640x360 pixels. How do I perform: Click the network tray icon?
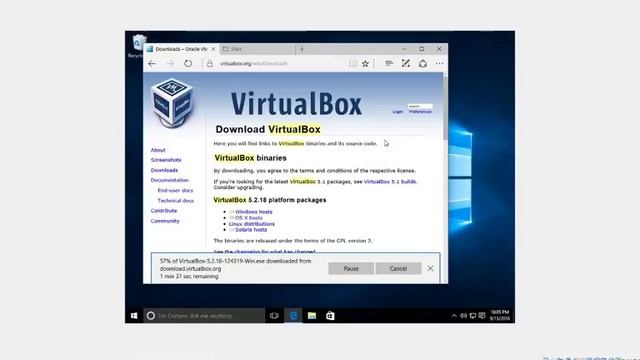pyautogui.click(x=473, y=316)
